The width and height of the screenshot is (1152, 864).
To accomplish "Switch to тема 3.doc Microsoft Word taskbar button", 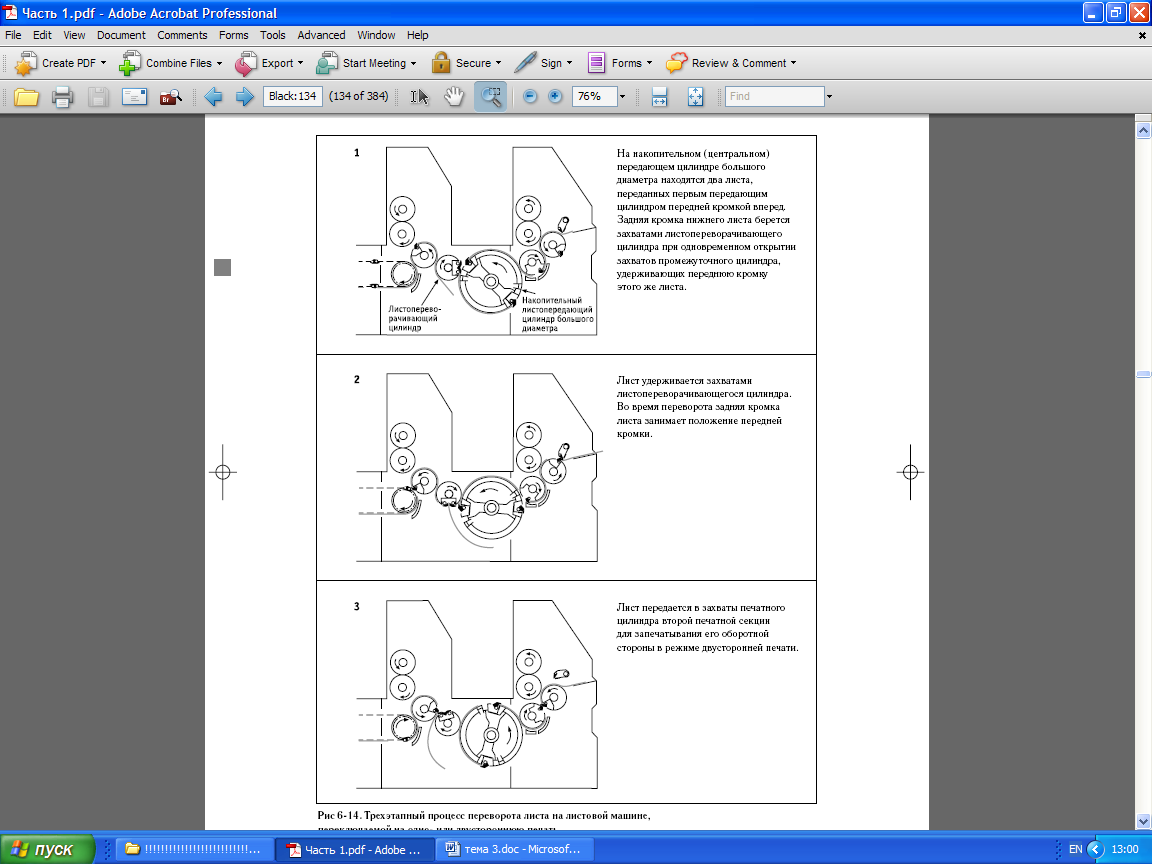I will pos(515,849).
